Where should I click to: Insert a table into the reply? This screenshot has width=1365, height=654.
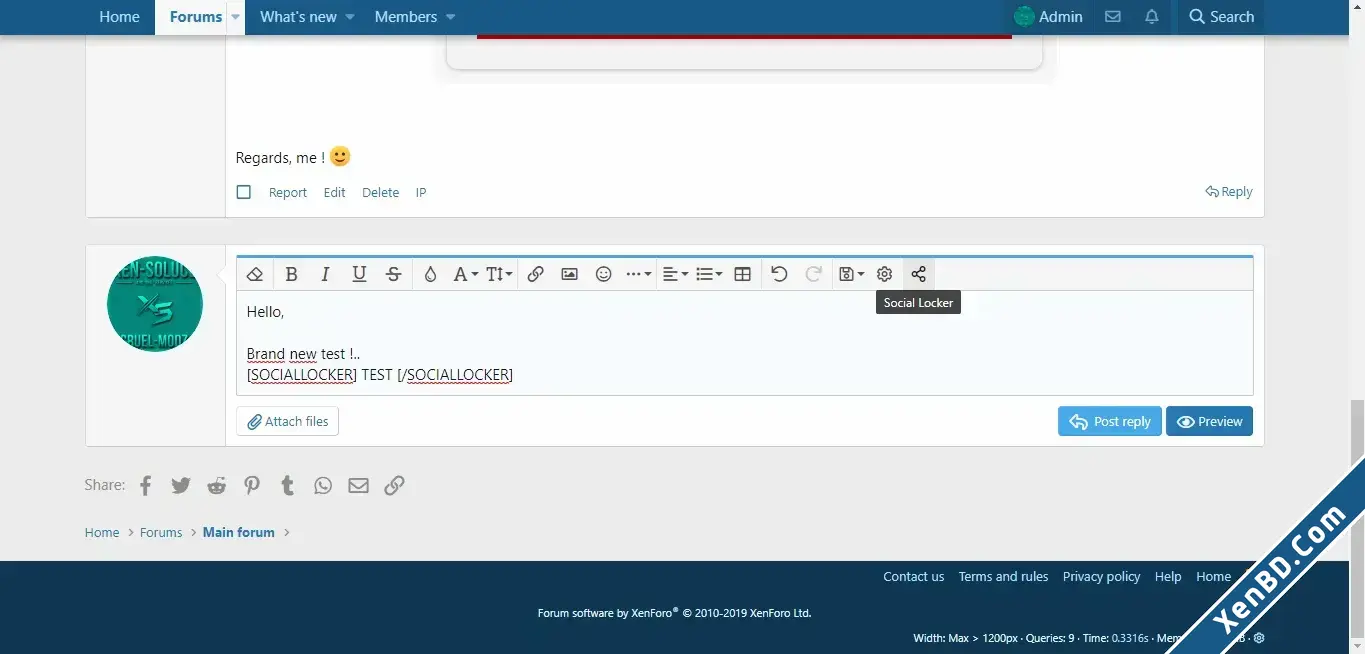(x=742, y=274)
